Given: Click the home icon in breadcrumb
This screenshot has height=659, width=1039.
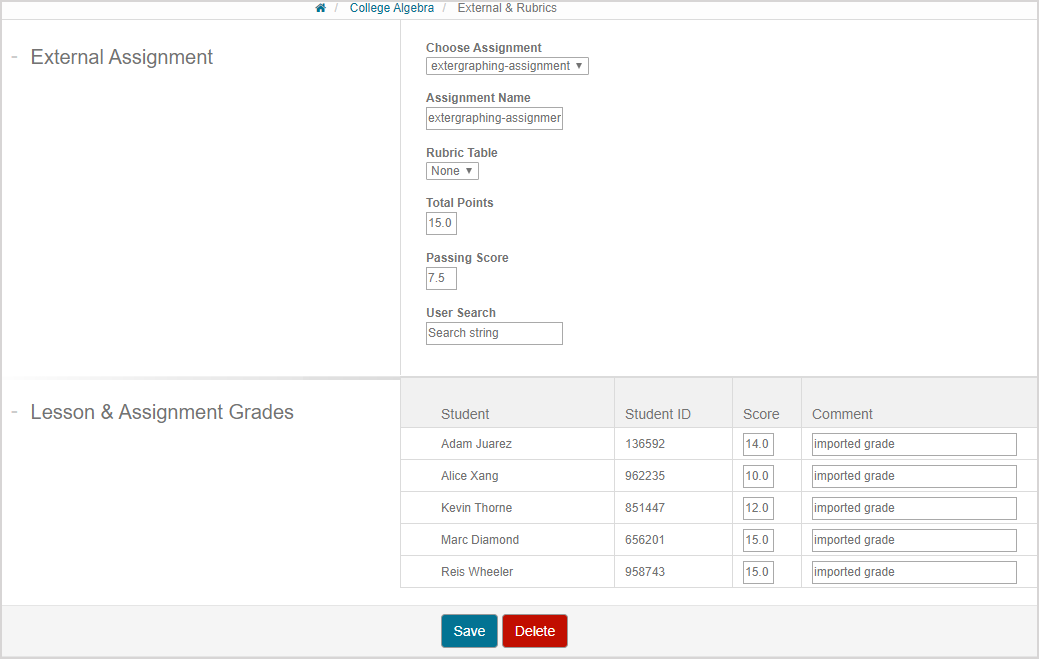Looking at the screenshot, I should click(321, 8).
